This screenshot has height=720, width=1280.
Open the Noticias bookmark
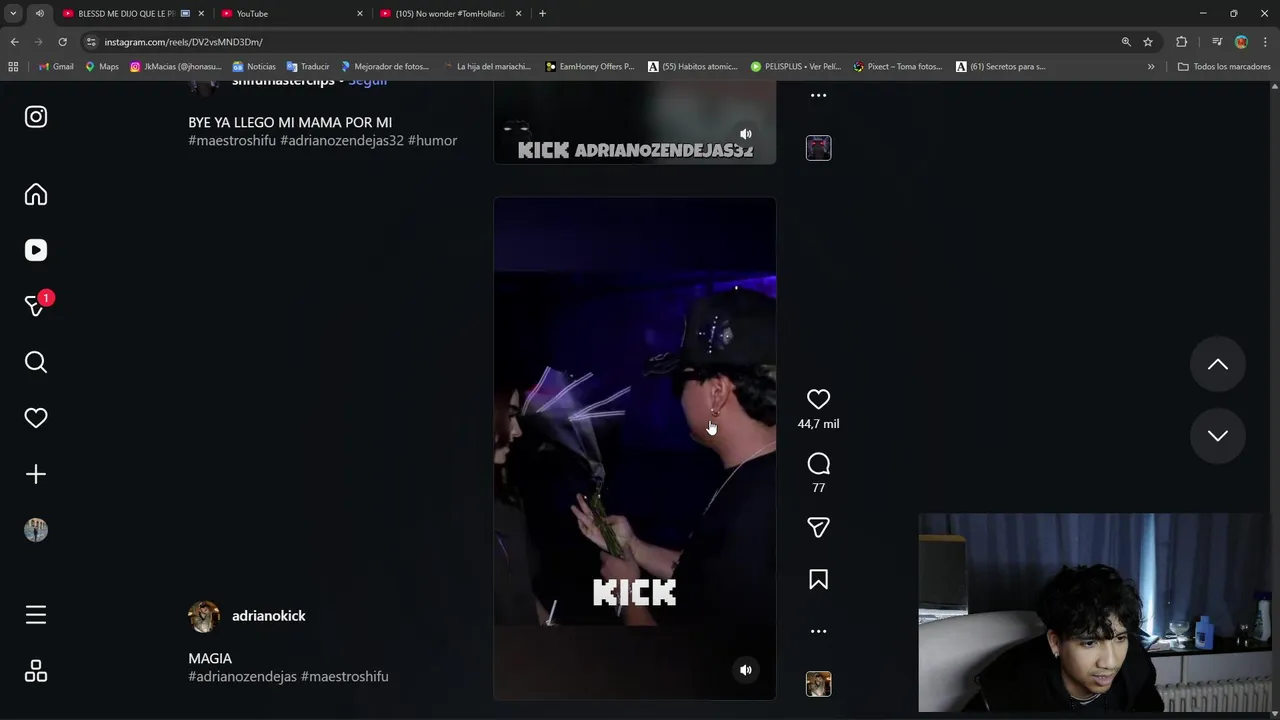tap(254, 67)
